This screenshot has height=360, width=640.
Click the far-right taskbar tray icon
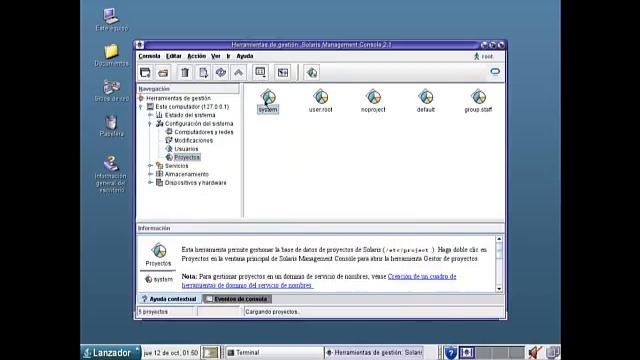[x=553, y=352]
